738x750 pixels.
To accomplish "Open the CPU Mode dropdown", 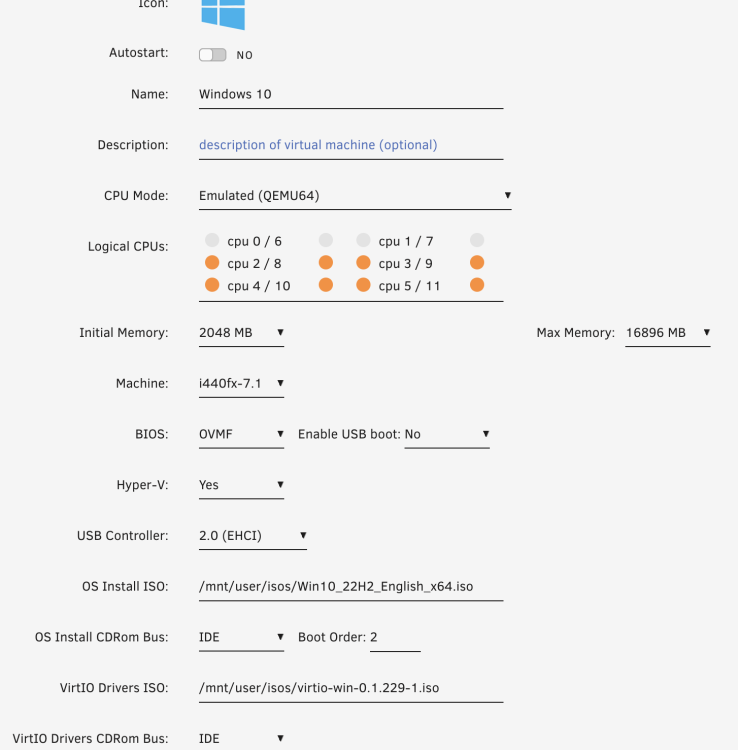I will point(355,196).
